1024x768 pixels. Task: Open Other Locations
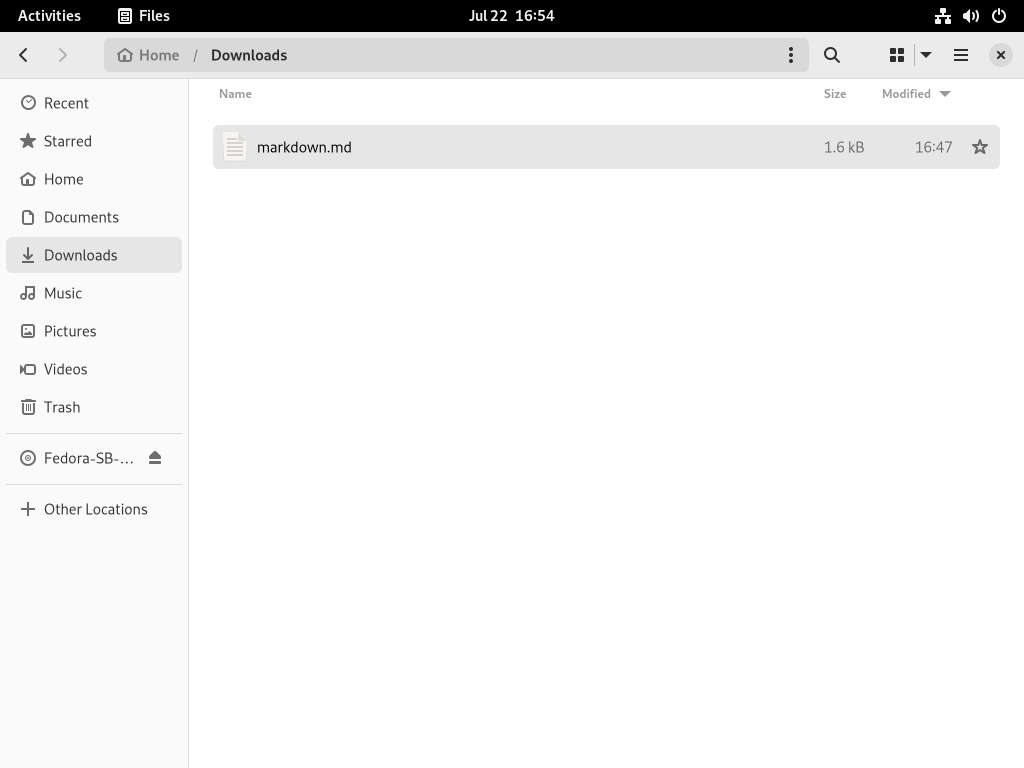coord(94,509)
